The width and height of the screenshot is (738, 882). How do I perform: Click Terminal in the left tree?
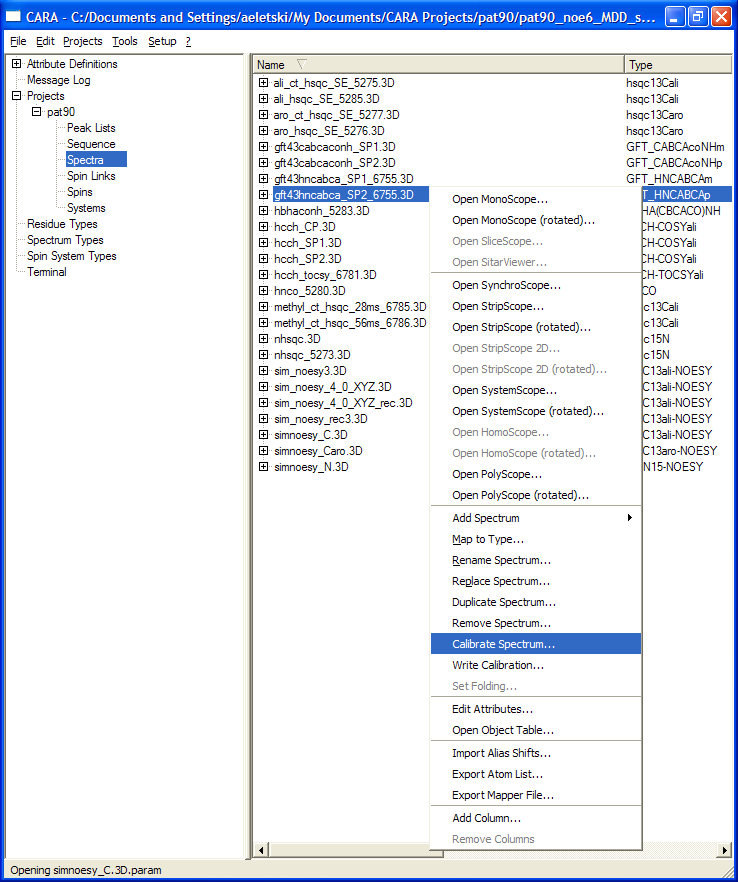click(x=47, y=272)
